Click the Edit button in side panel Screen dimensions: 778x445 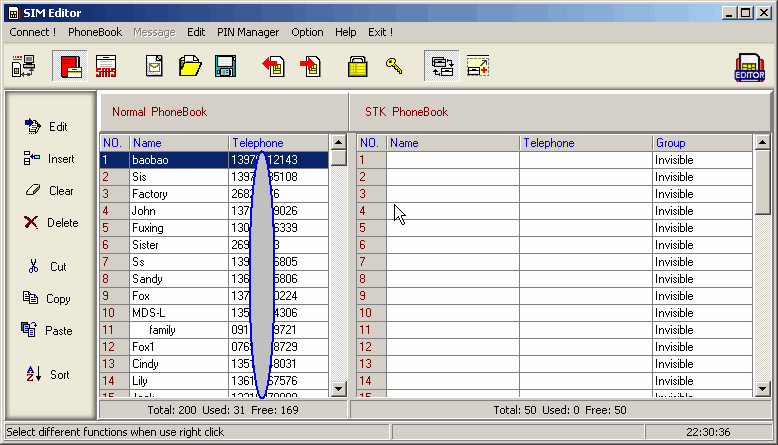(x=46, y=127)
